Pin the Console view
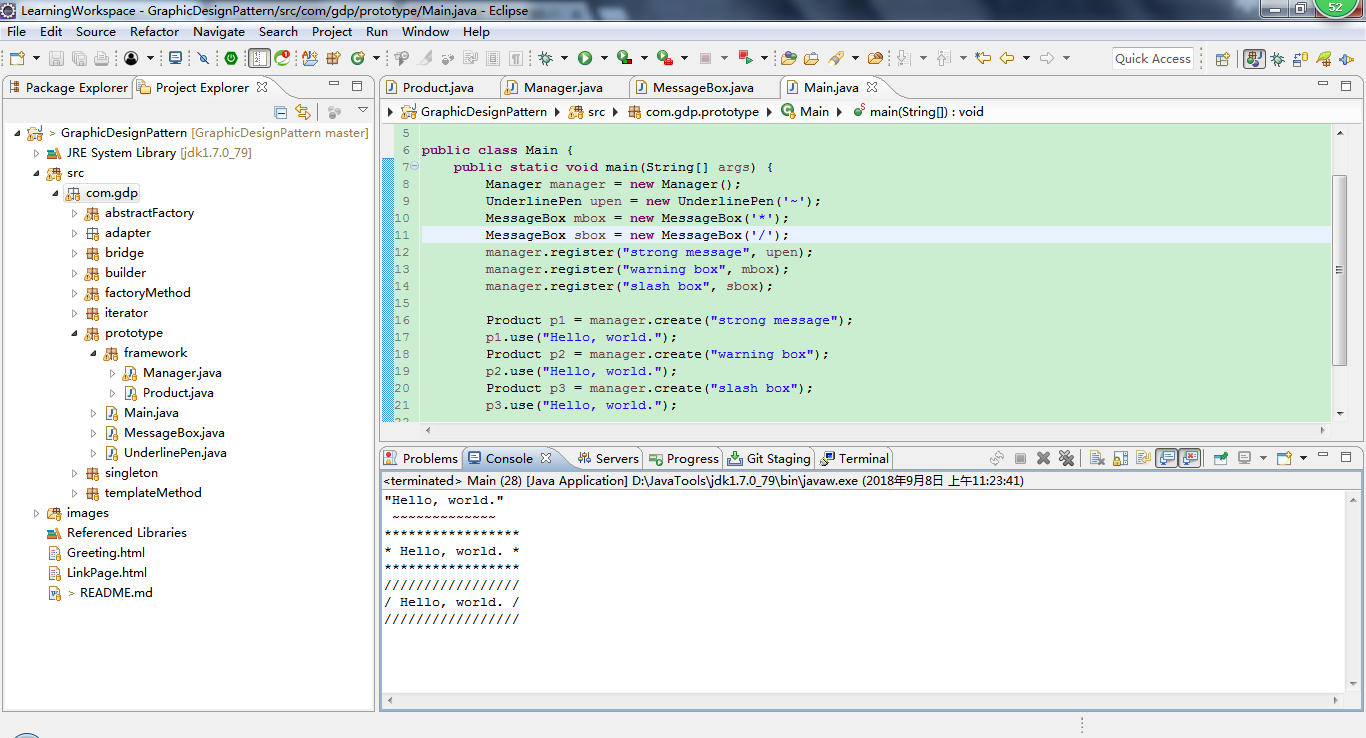 [x=1142, y=457]
